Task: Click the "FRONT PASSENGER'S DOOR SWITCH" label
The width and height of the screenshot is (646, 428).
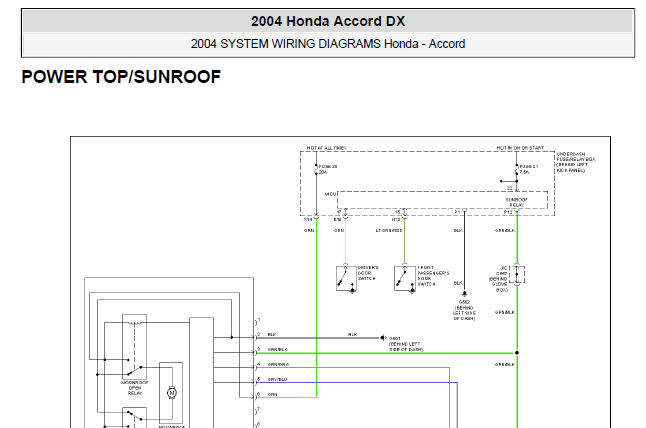Action: (433, 276)
